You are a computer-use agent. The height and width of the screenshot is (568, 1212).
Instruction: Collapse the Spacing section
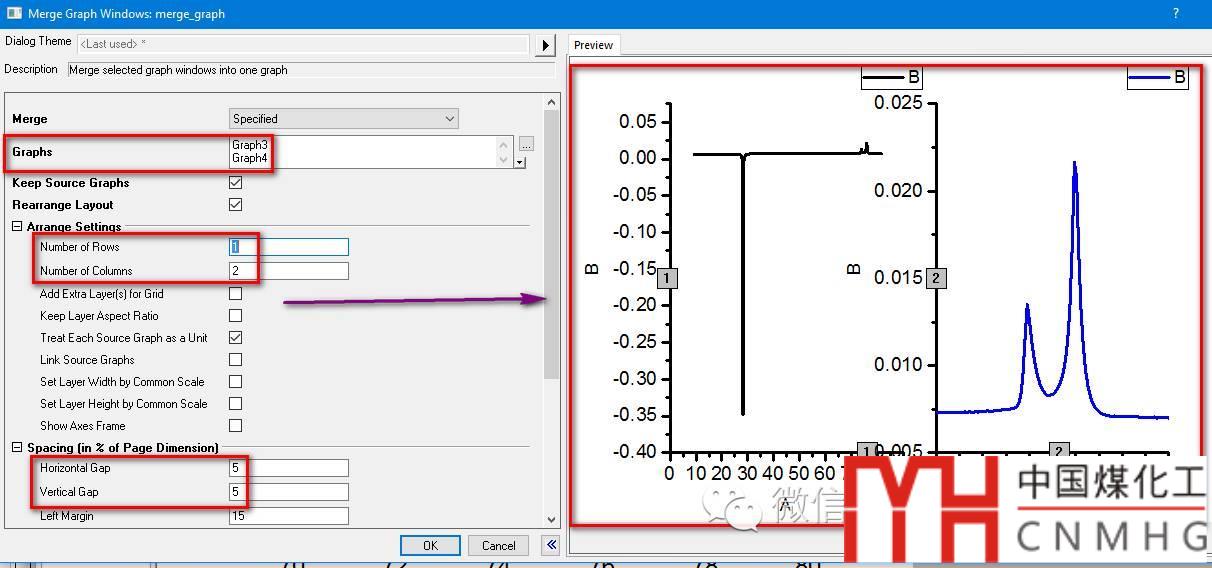tap(17, 448)
